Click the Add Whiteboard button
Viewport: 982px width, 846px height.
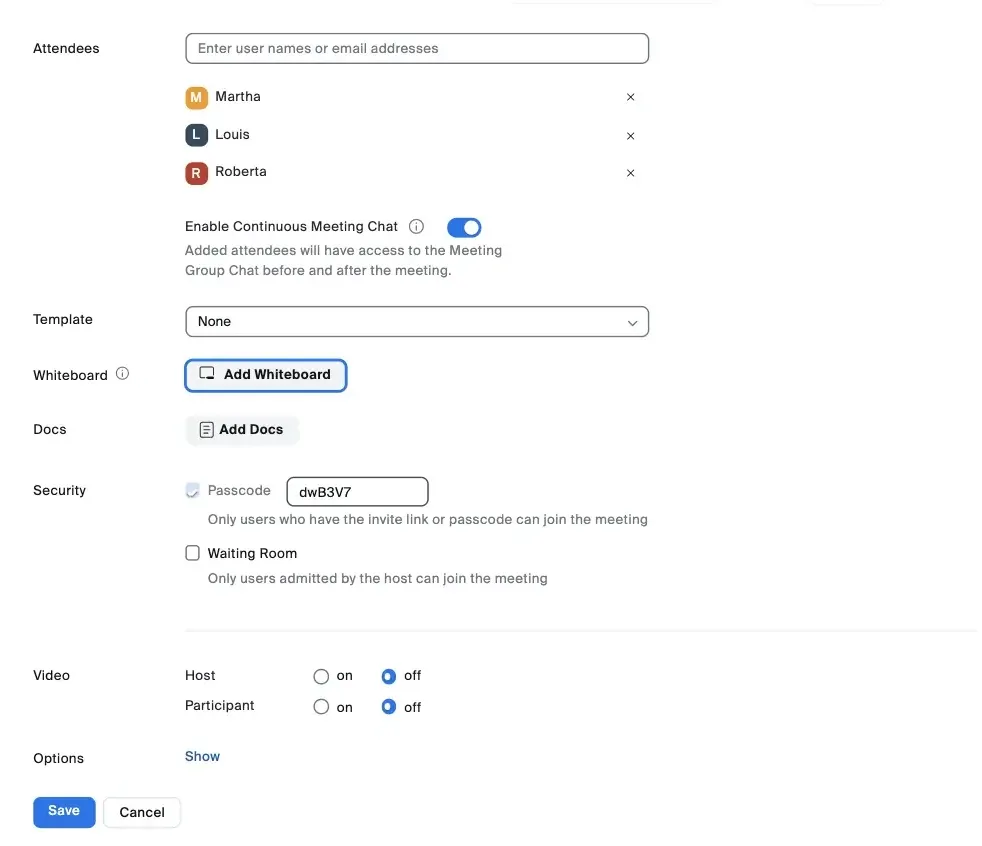[x=266, y=375]
